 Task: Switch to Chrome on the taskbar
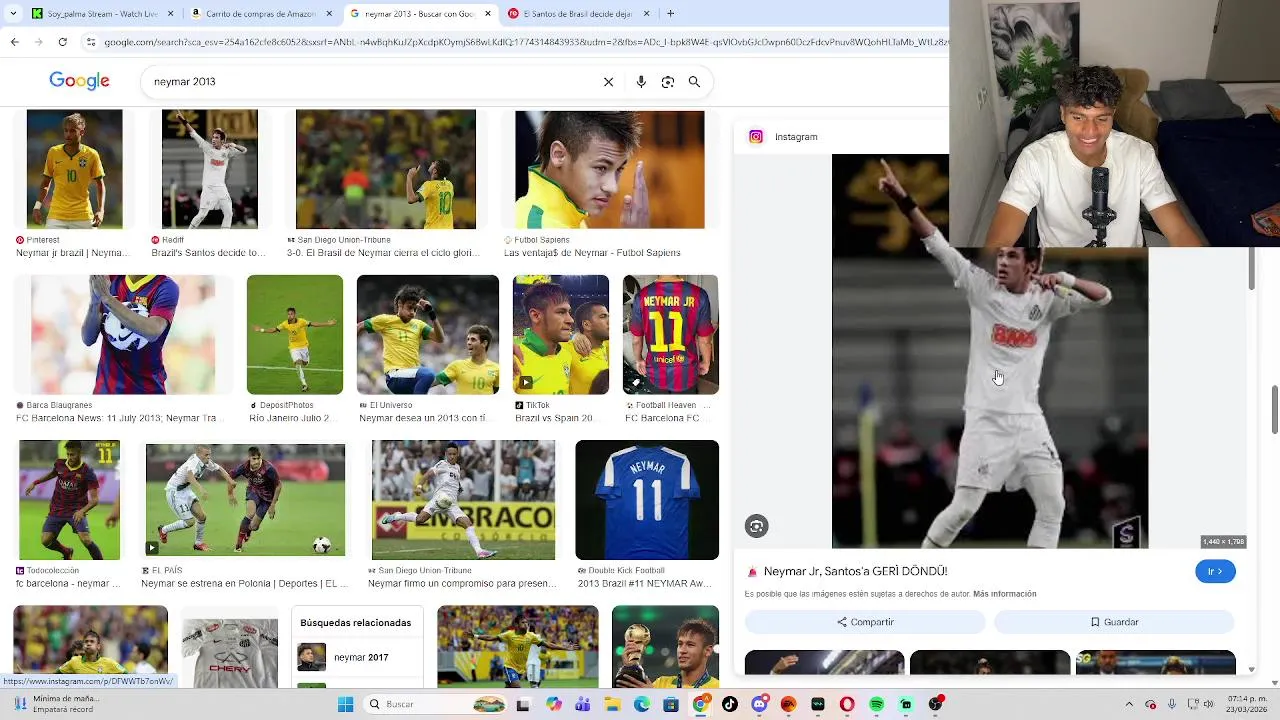tap(700, 704)
